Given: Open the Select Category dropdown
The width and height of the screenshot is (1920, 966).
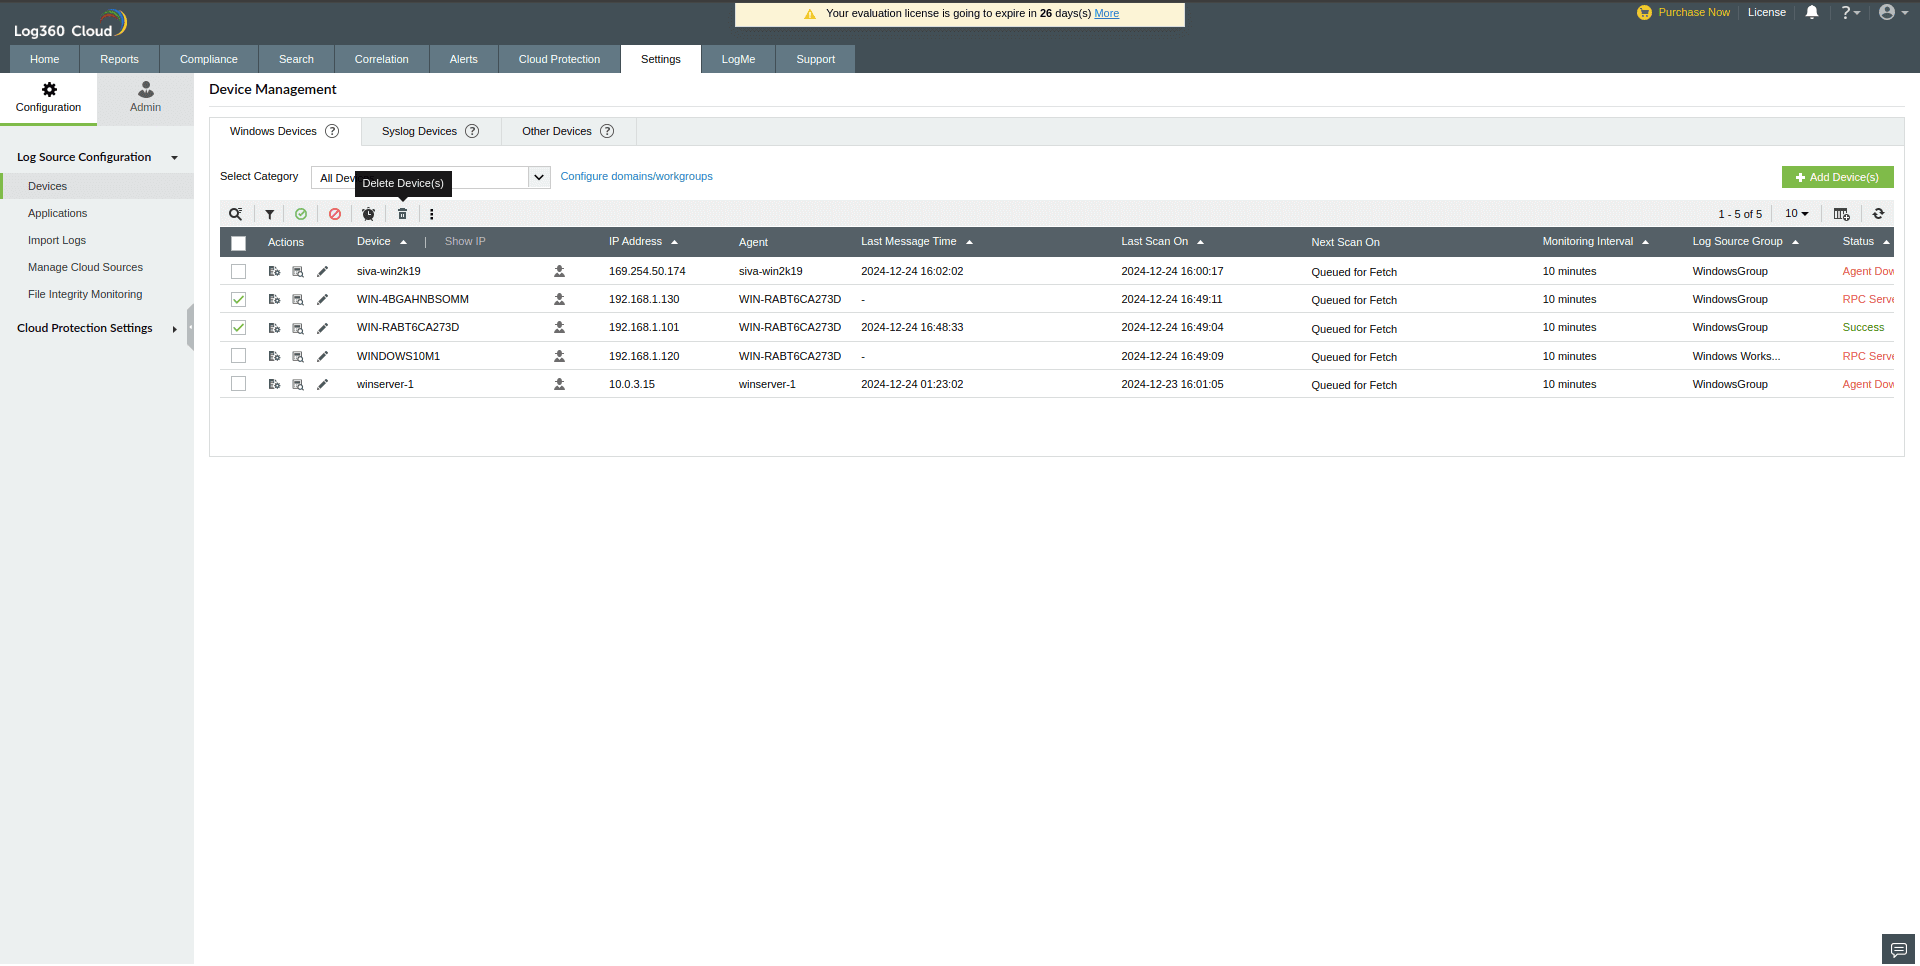Looking at the screenshot, I should coord(538,177).
